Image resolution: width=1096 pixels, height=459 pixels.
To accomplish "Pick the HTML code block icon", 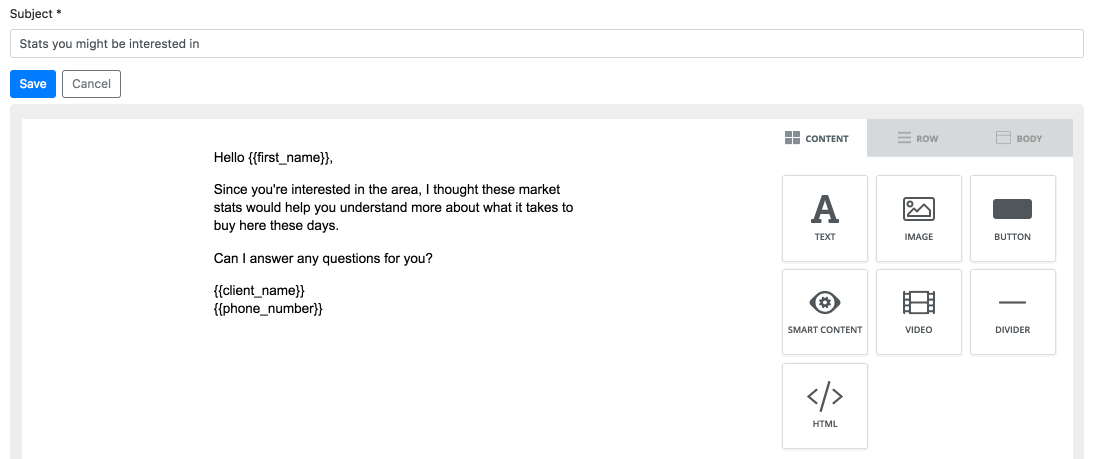I will (x=825, y=397).
